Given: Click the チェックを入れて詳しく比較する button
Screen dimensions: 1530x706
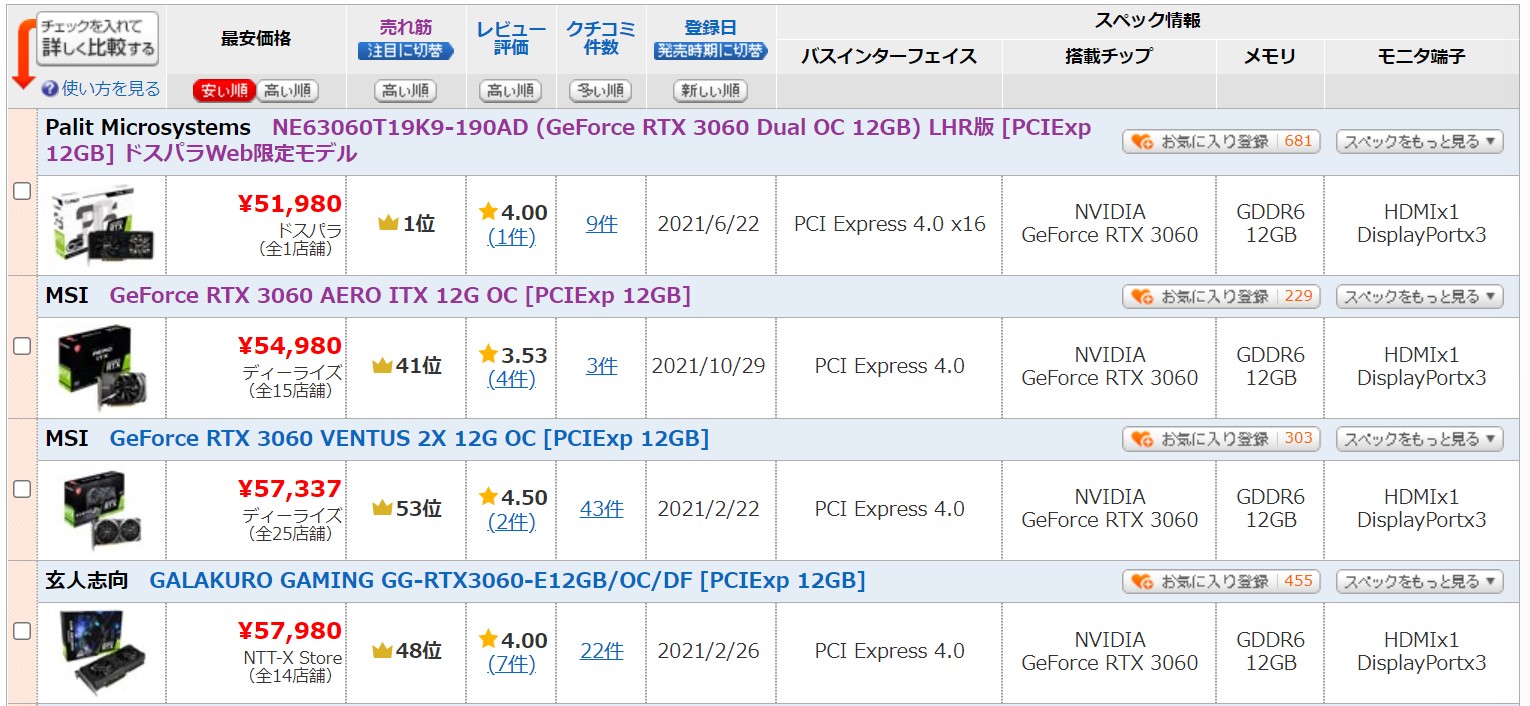Looking at the screenshot, I should tap(98, 39).
